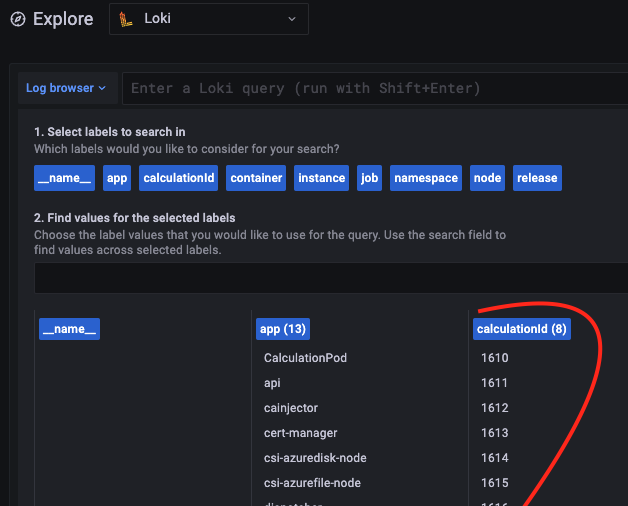628x506 pixels.
Task: Select the api app value
Action: [x=272, y=383]
